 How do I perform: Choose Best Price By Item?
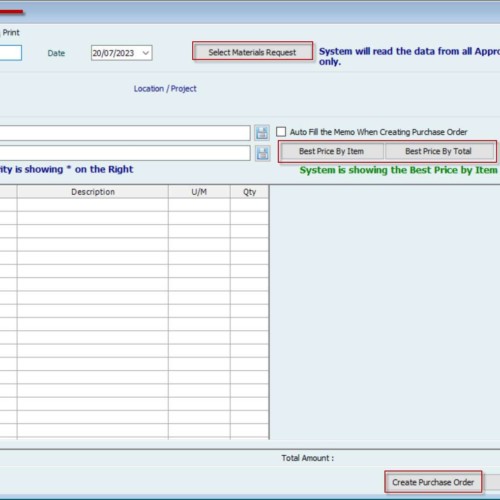click(331, 151)
